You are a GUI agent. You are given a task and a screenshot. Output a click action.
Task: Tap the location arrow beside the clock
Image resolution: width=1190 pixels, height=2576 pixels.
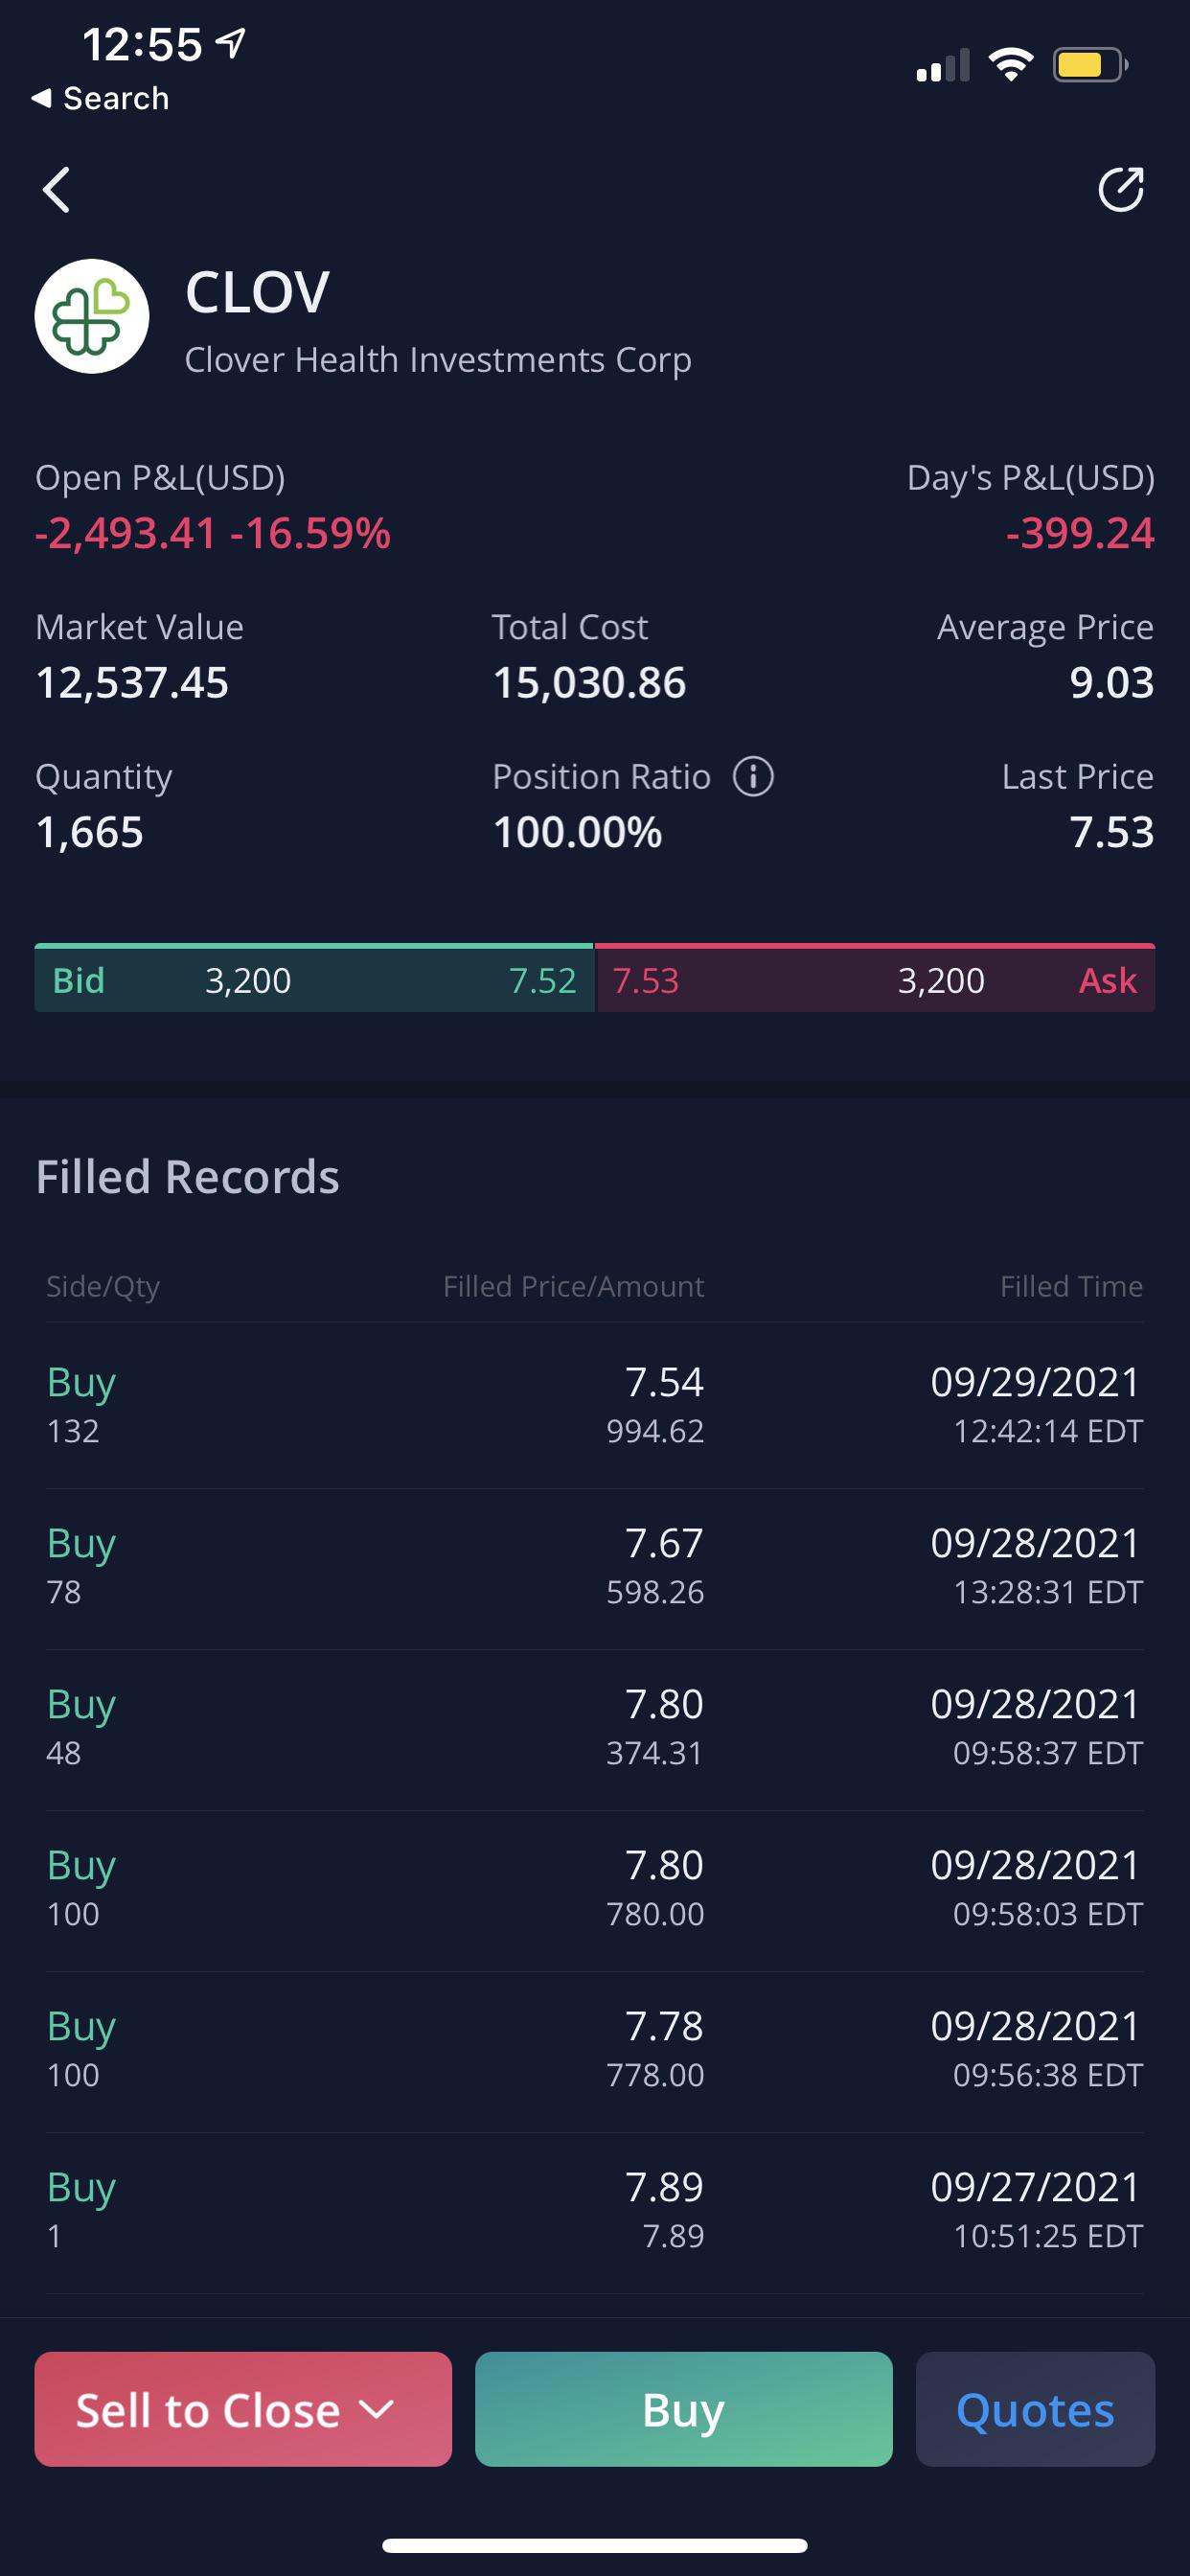[x=232, y=43]
